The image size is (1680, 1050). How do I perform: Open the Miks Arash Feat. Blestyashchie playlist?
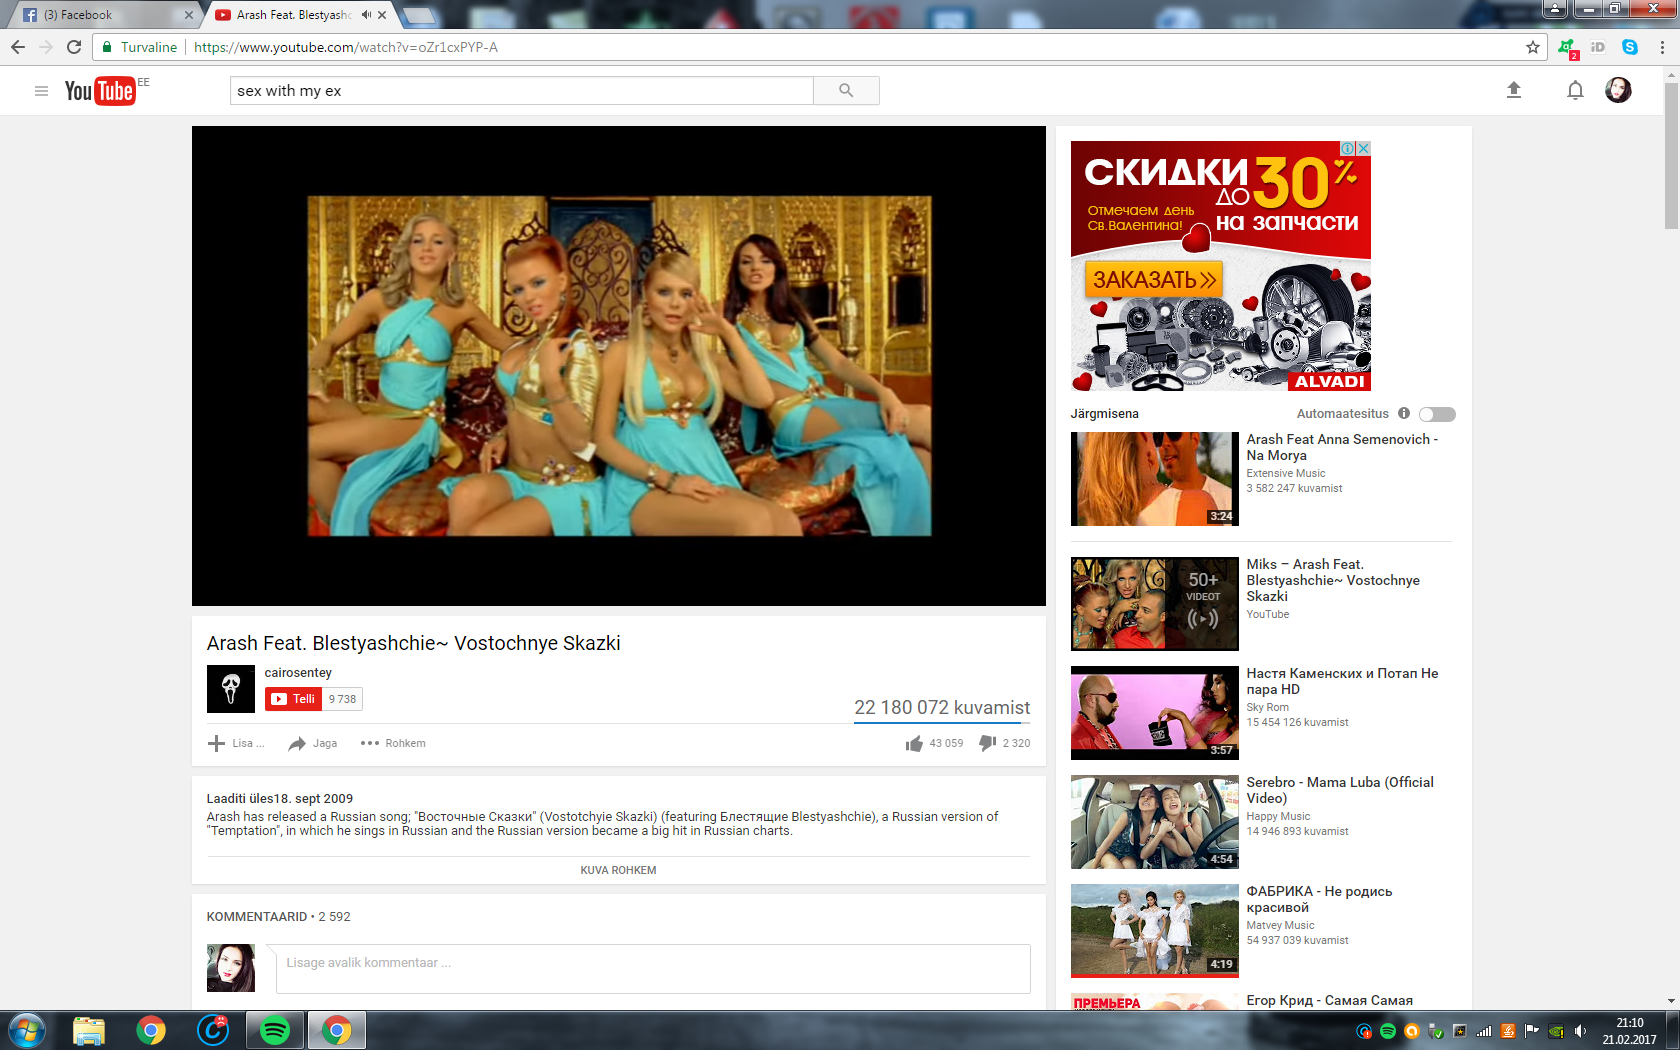1333,580
